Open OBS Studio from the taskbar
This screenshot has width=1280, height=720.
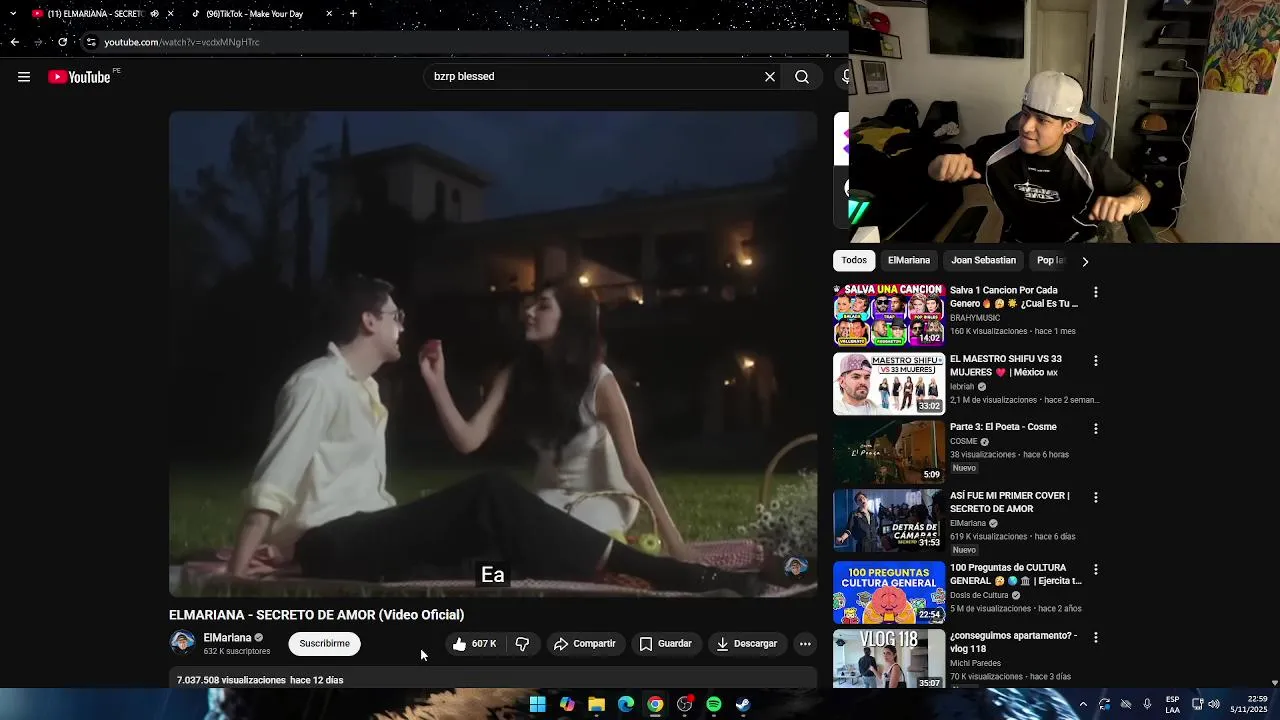685,704
